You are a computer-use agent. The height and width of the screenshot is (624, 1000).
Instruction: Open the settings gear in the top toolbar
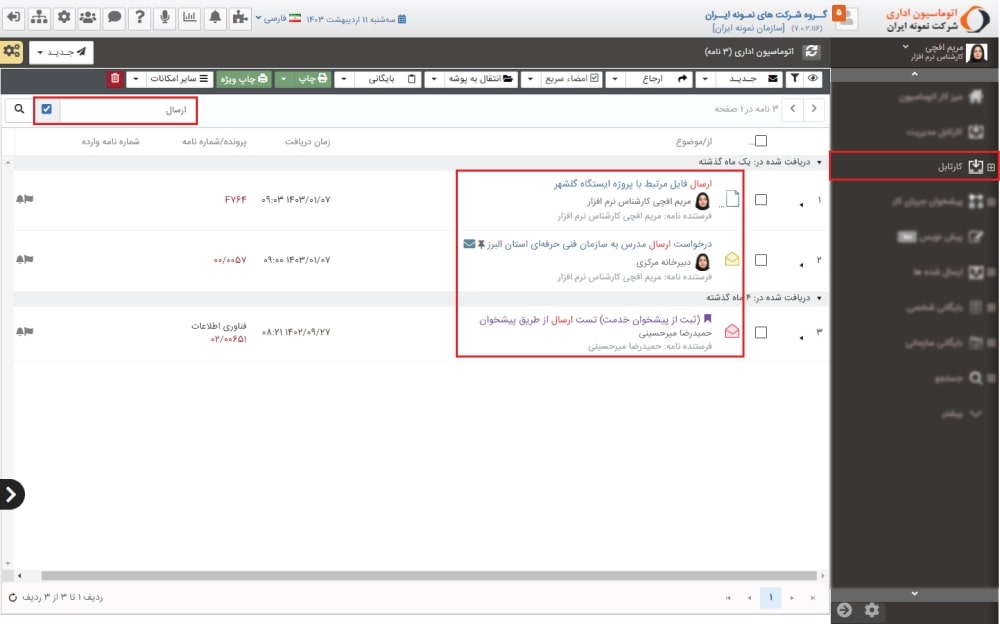[x=62, y=17]
